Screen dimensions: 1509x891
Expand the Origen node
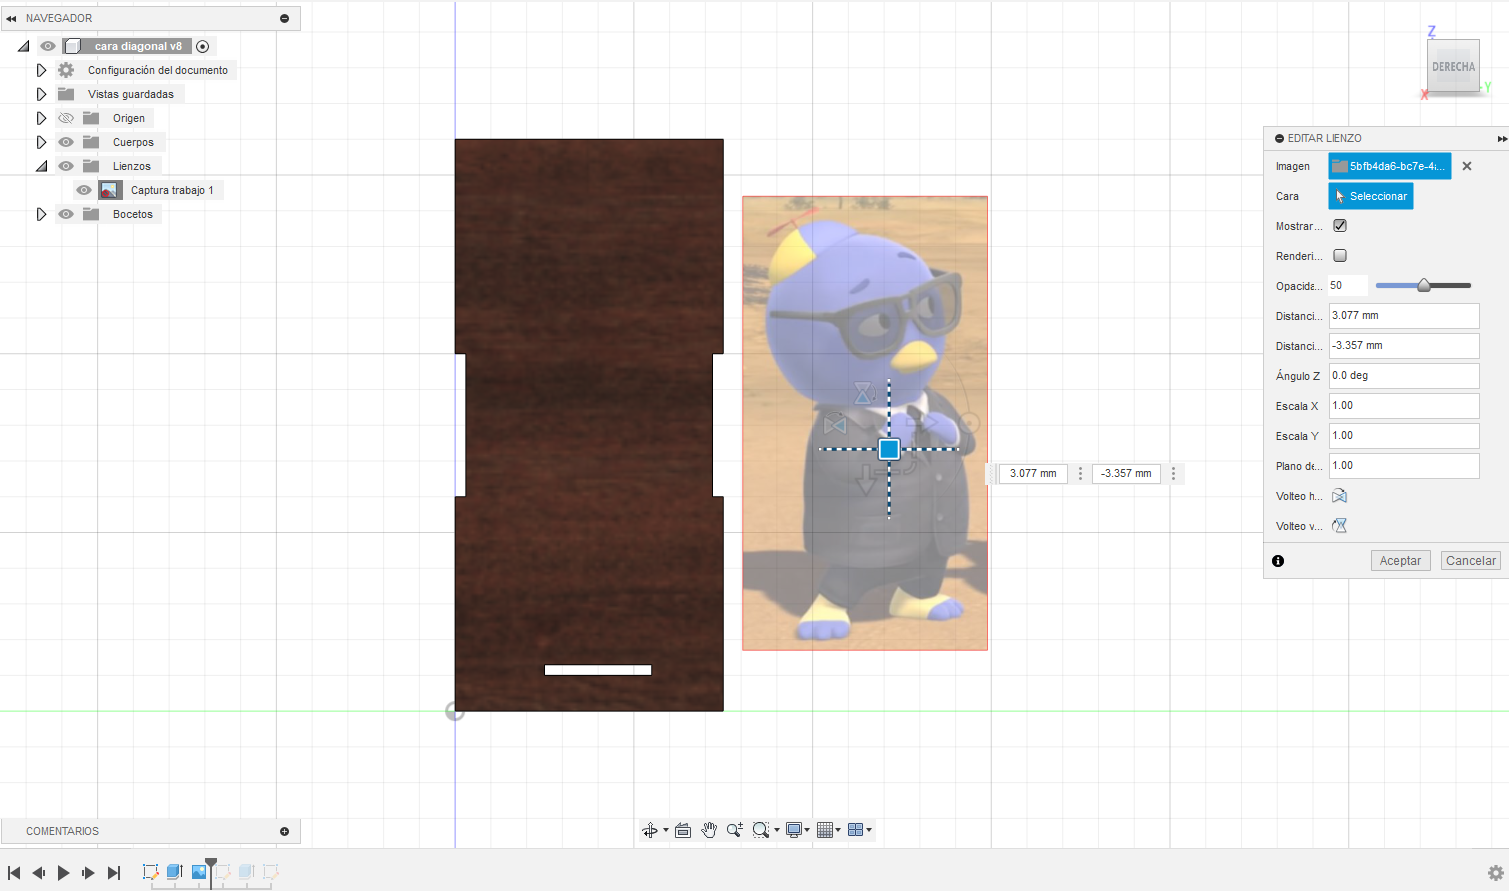point(41,118)
